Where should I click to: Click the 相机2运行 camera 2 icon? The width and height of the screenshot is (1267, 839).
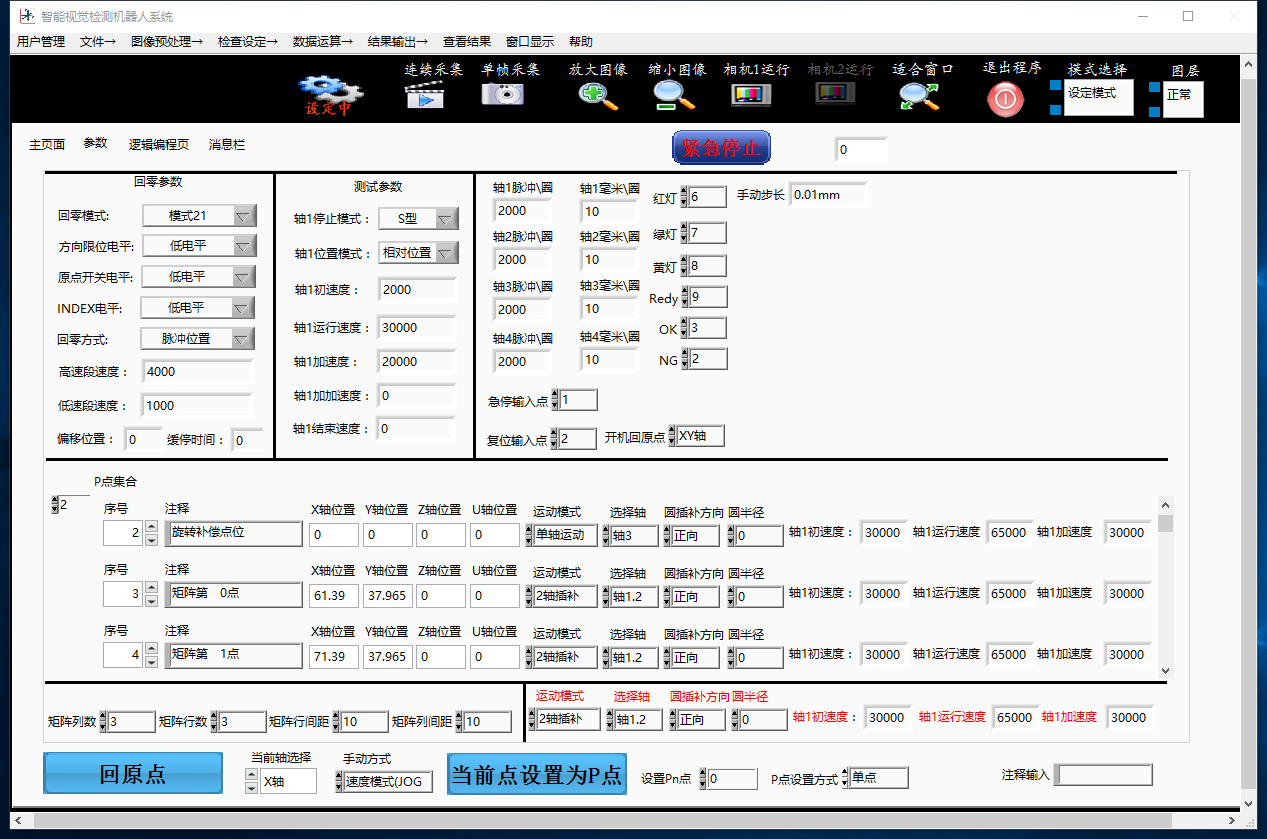[x=835, y=94]
